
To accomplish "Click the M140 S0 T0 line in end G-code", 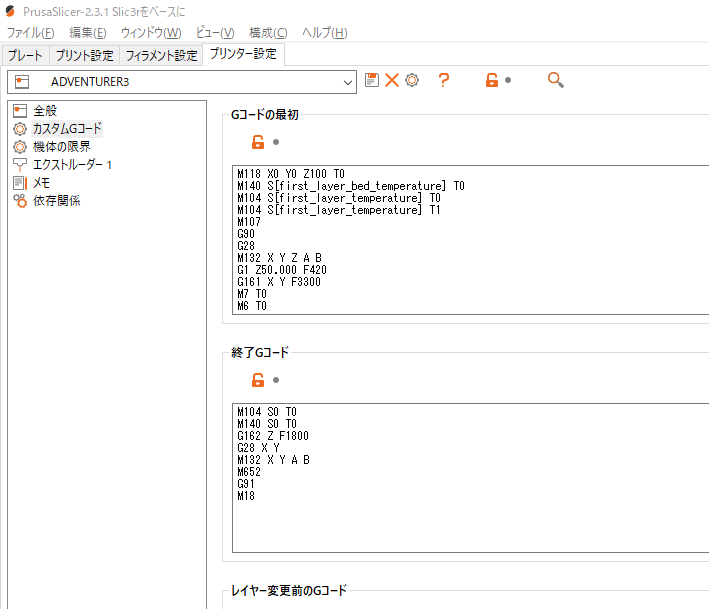I will tap(267, 424).
